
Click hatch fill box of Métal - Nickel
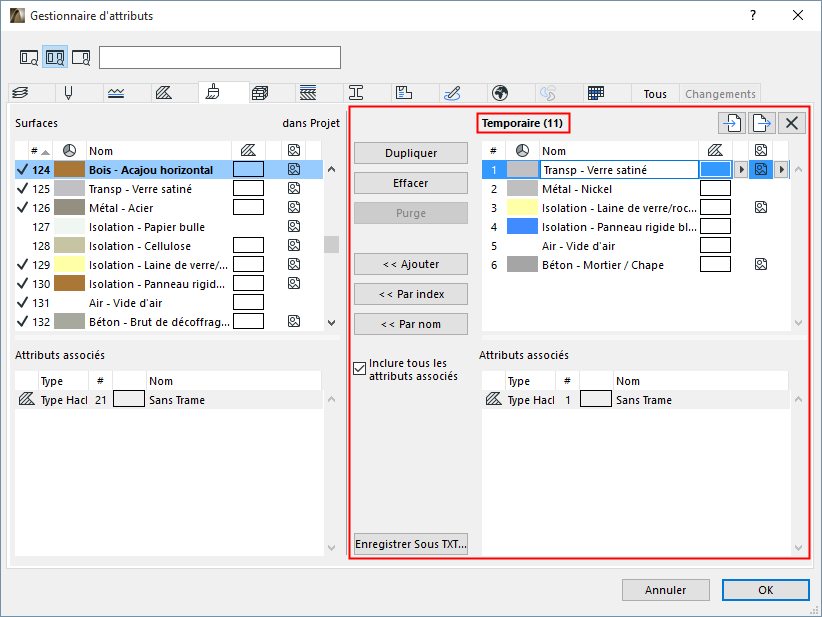[715, 188]
